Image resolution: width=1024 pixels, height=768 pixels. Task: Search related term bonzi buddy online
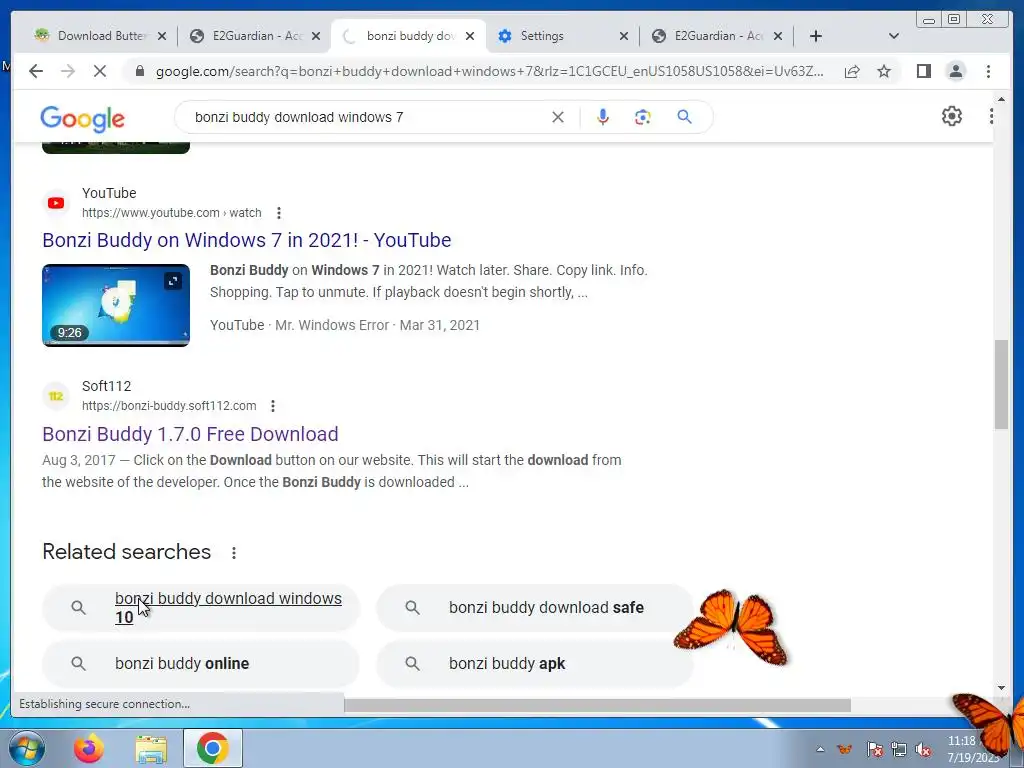click(x=201, y=664)
